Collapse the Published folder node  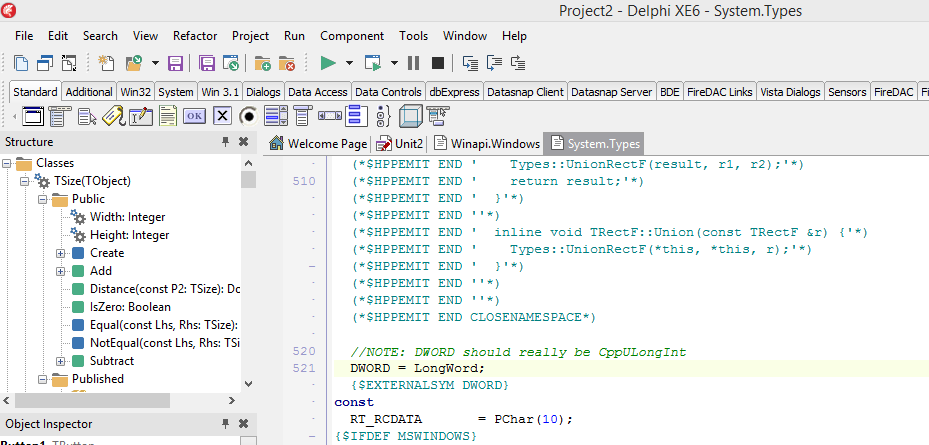[x=43, y=379]
